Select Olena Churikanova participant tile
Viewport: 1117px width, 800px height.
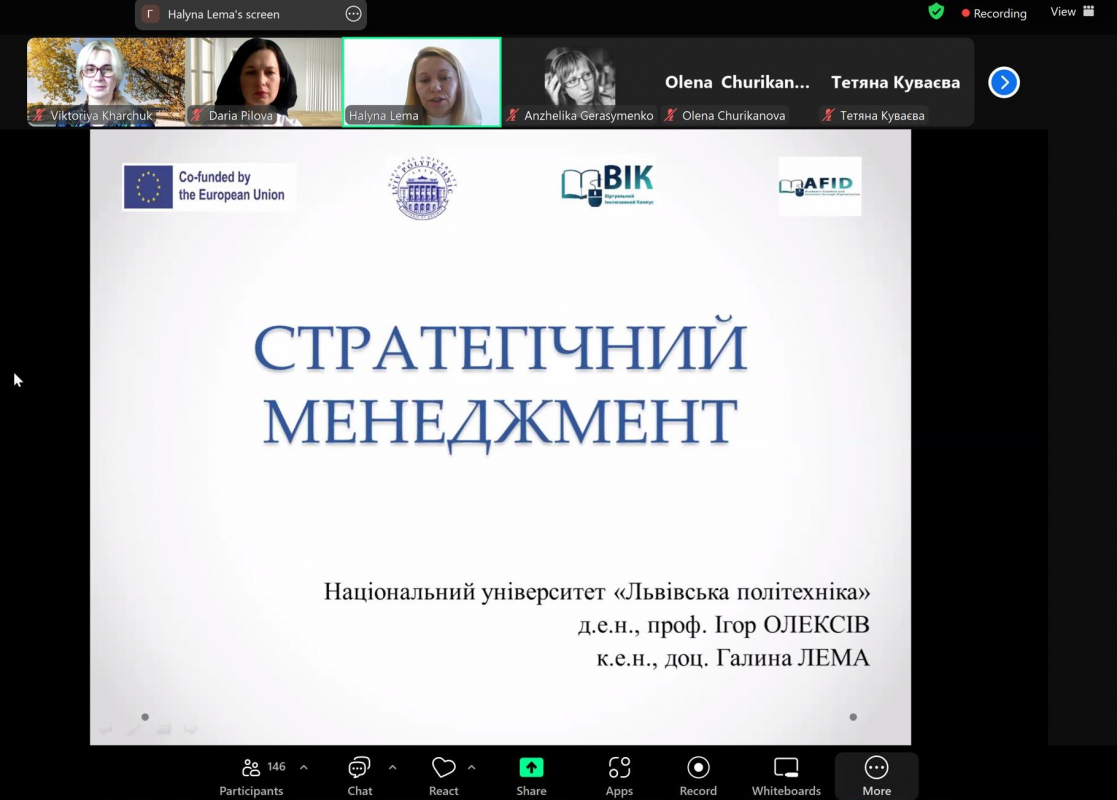coord(737,82)
